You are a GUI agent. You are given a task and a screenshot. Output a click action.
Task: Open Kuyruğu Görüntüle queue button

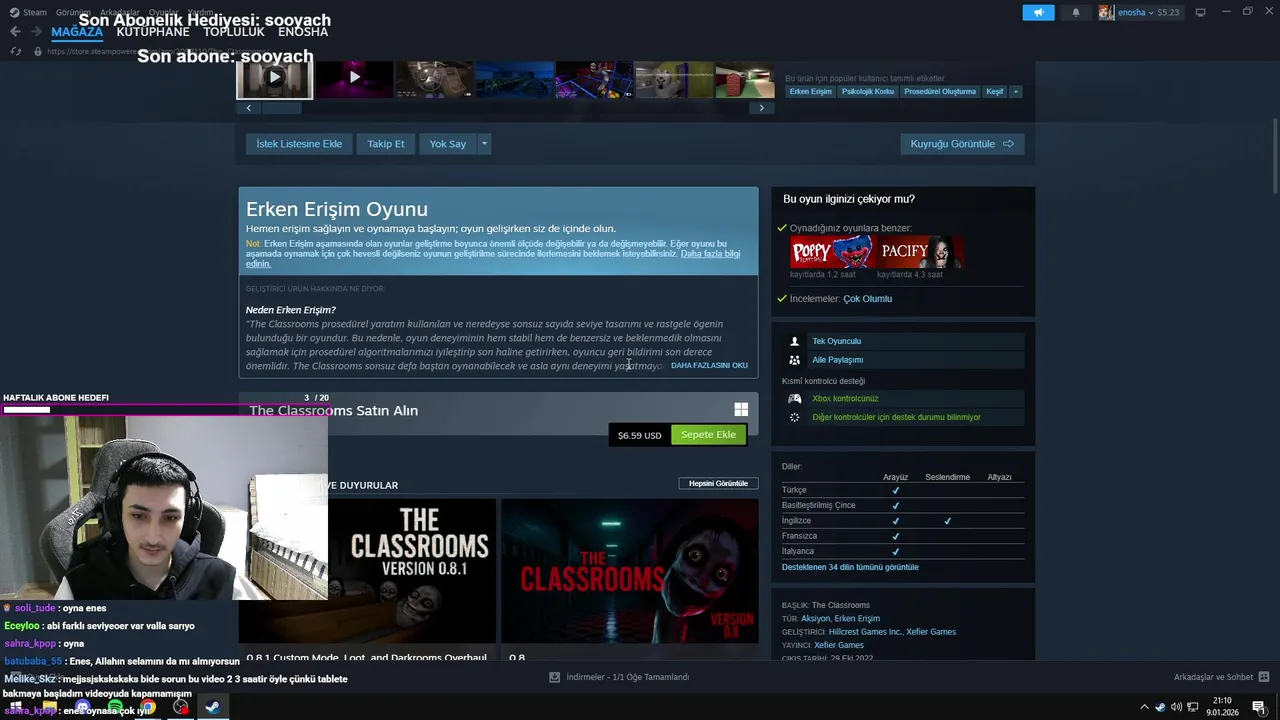962,144
